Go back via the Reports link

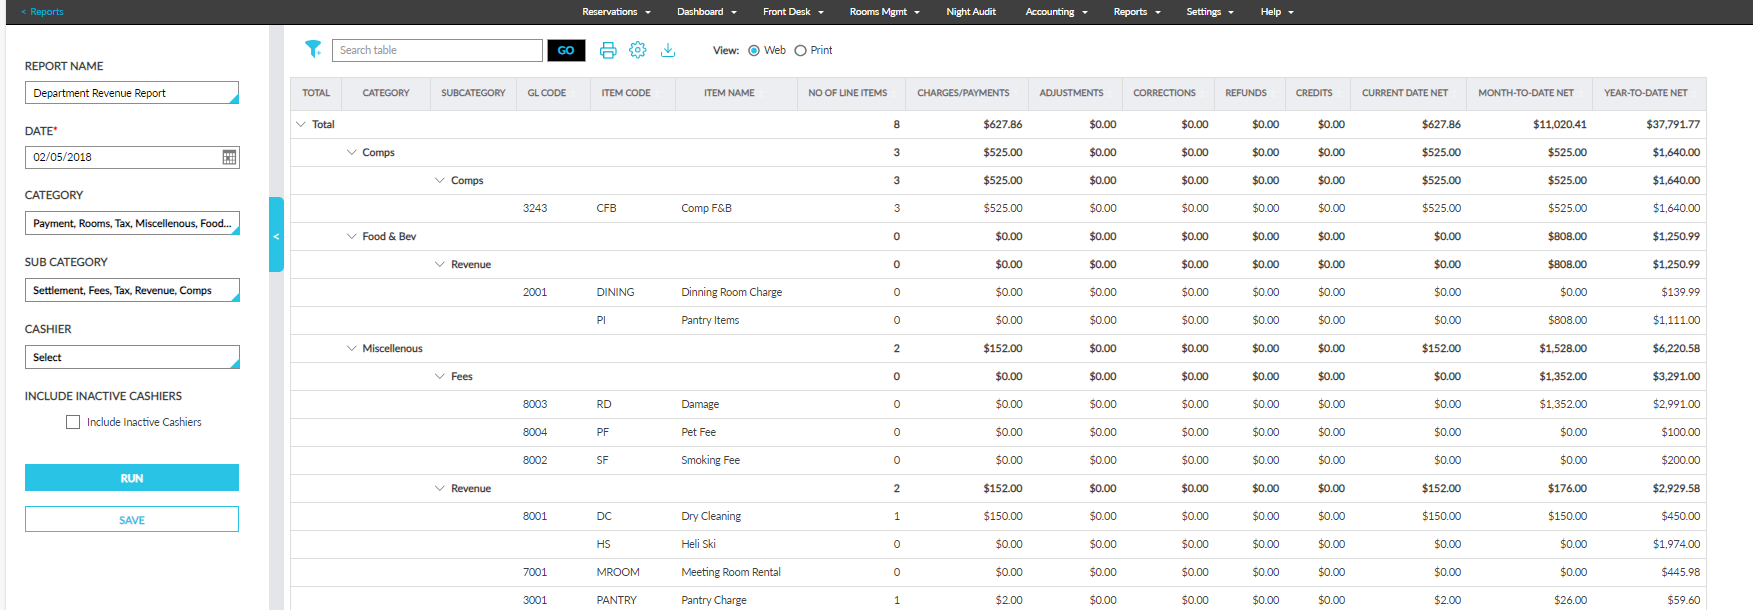tap(43, 12)
